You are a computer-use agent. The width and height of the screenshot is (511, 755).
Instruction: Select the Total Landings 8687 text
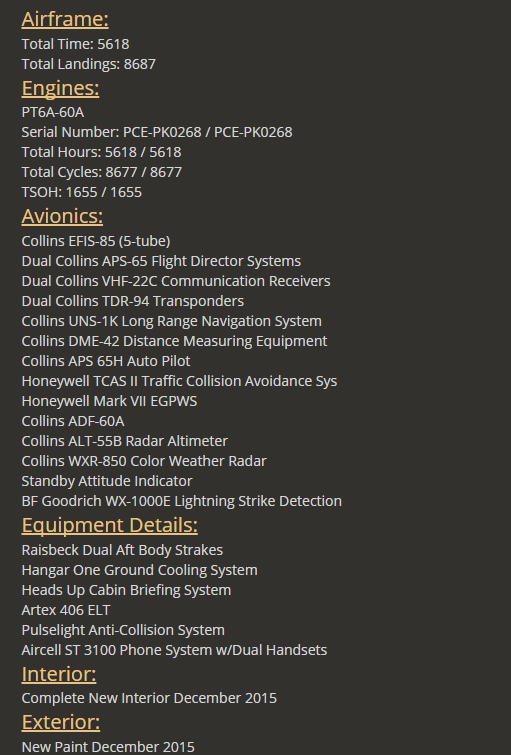[x=89, y=64]
